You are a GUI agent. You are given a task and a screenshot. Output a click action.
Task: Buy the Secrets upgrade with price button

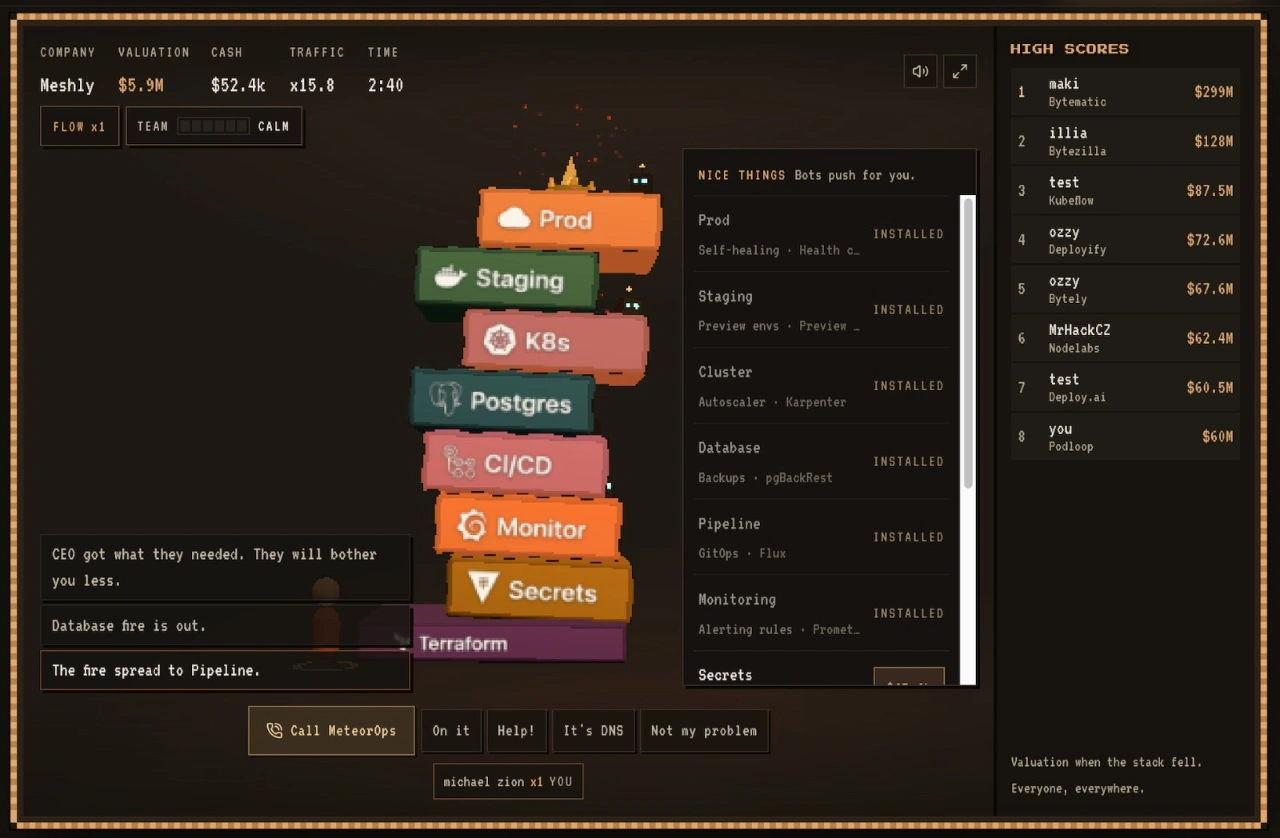point(909,677)
